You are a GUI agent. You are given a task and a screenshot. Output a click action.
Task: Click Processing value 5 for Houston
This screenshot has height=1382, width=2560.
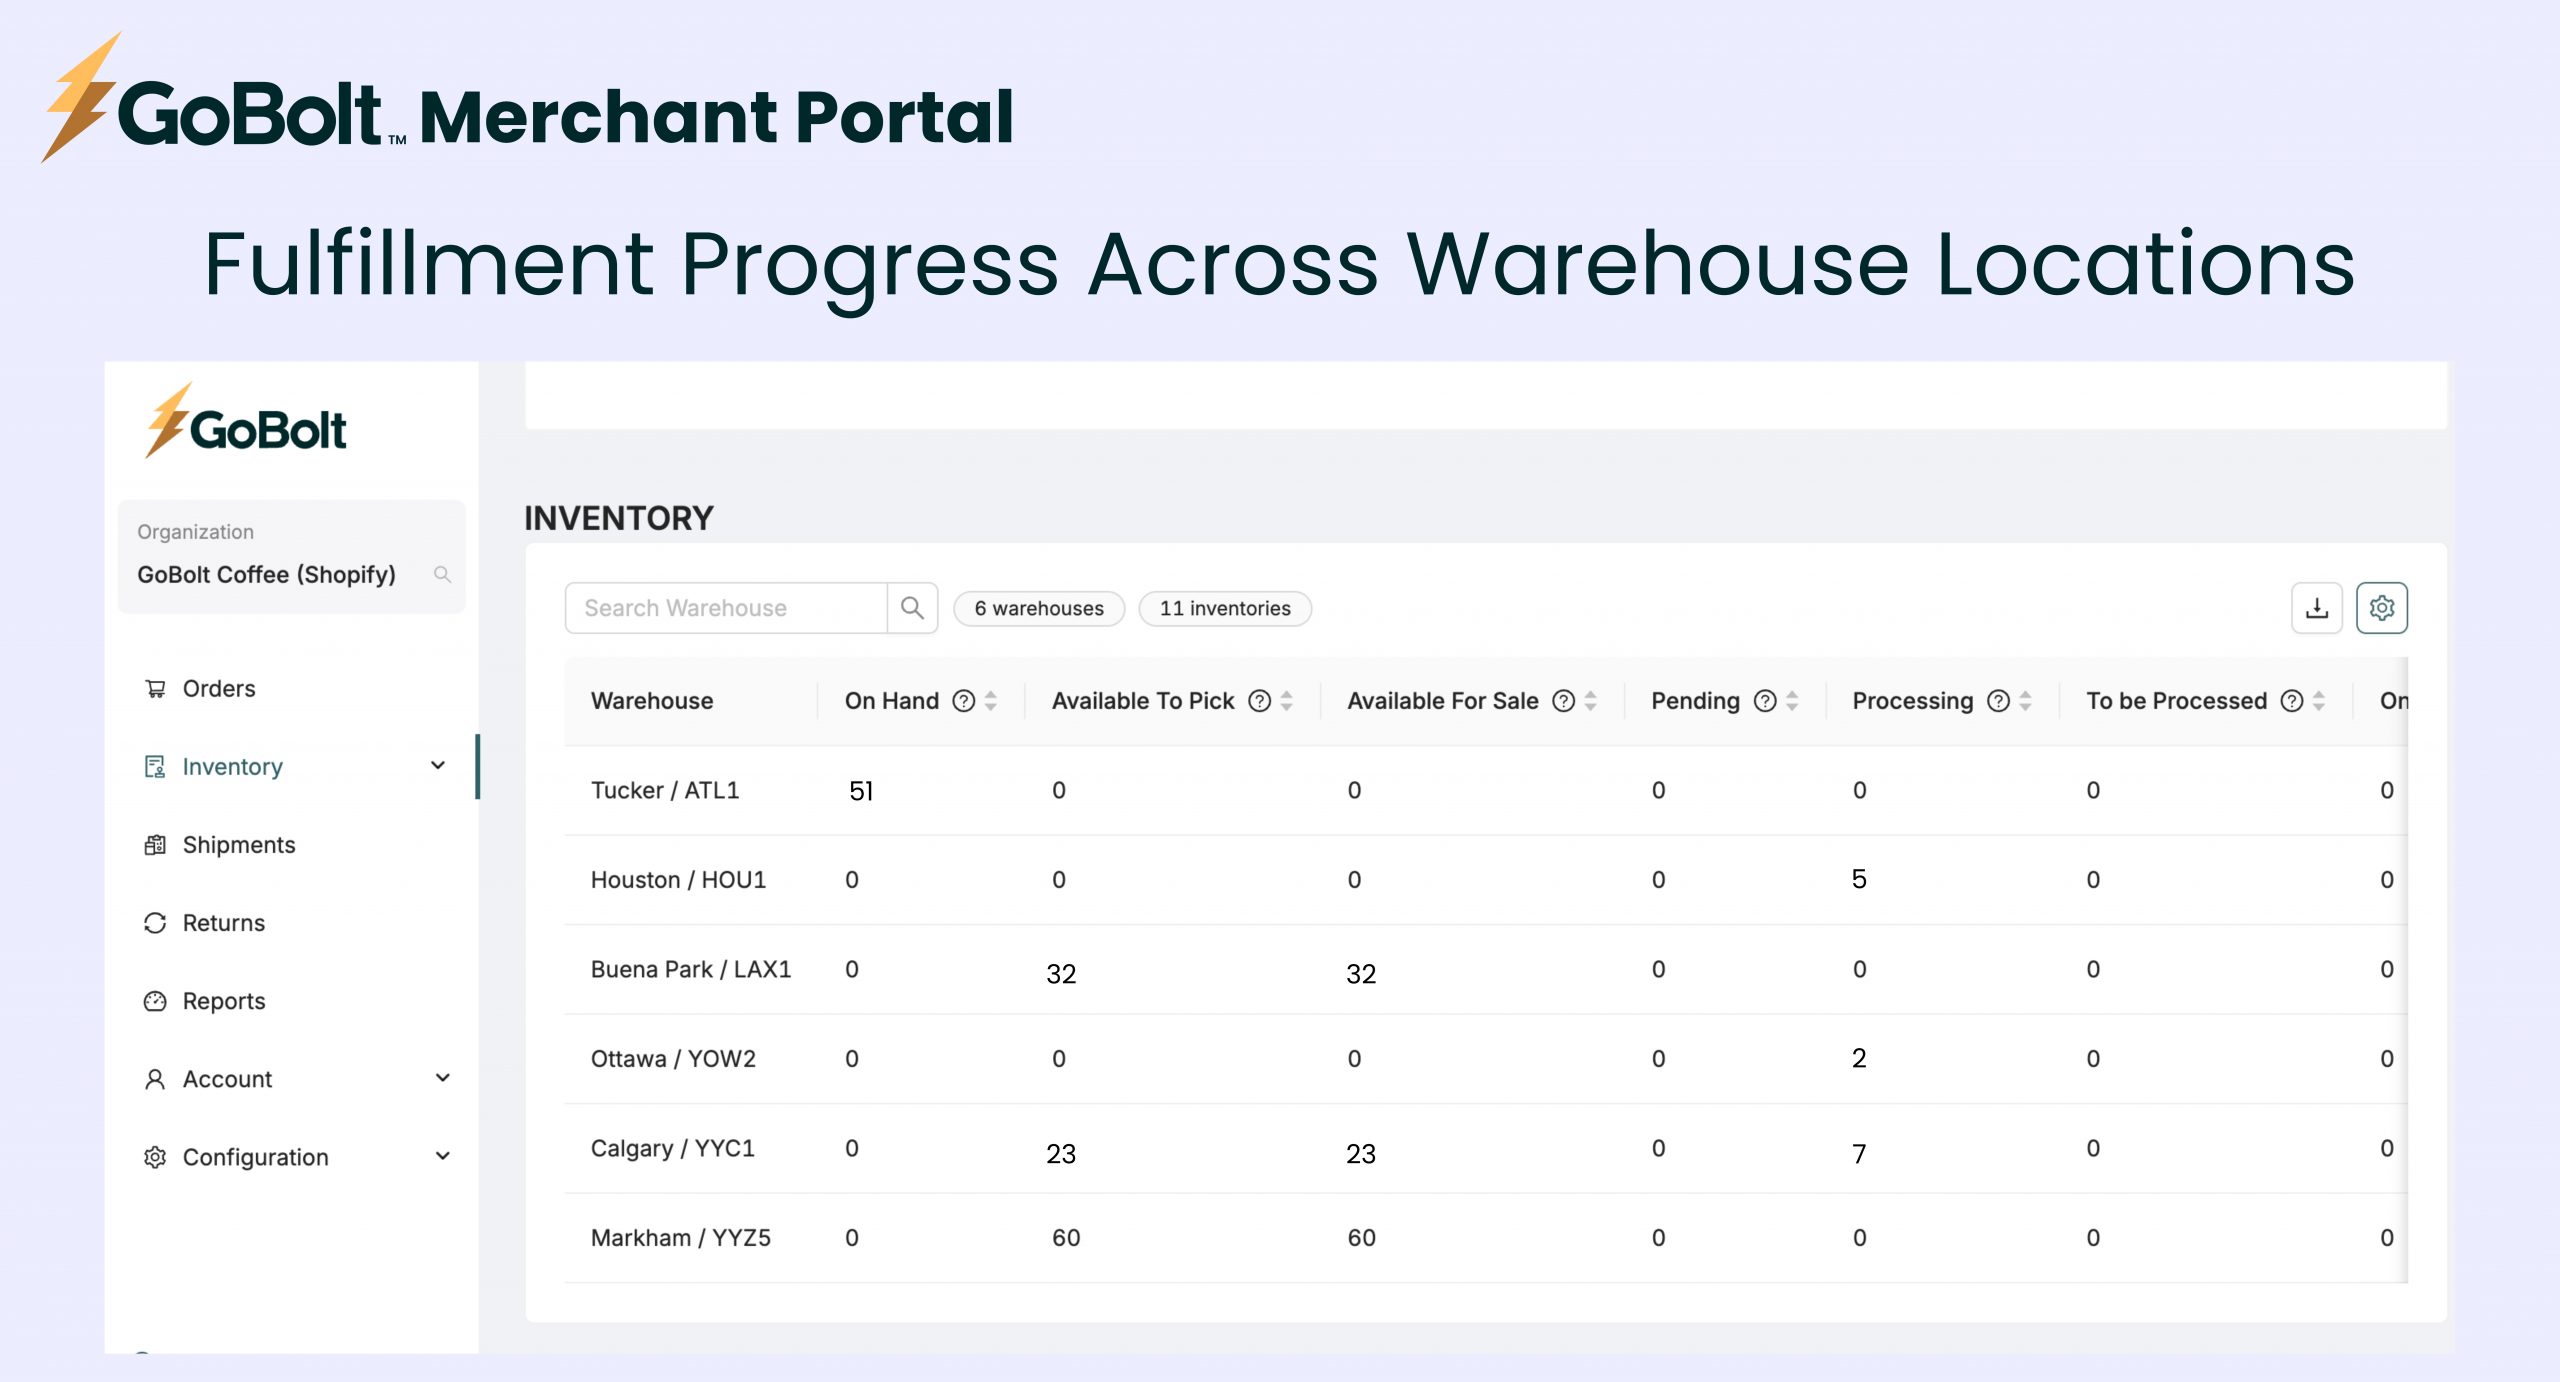pyautogui.click(x=1859, y=878)
